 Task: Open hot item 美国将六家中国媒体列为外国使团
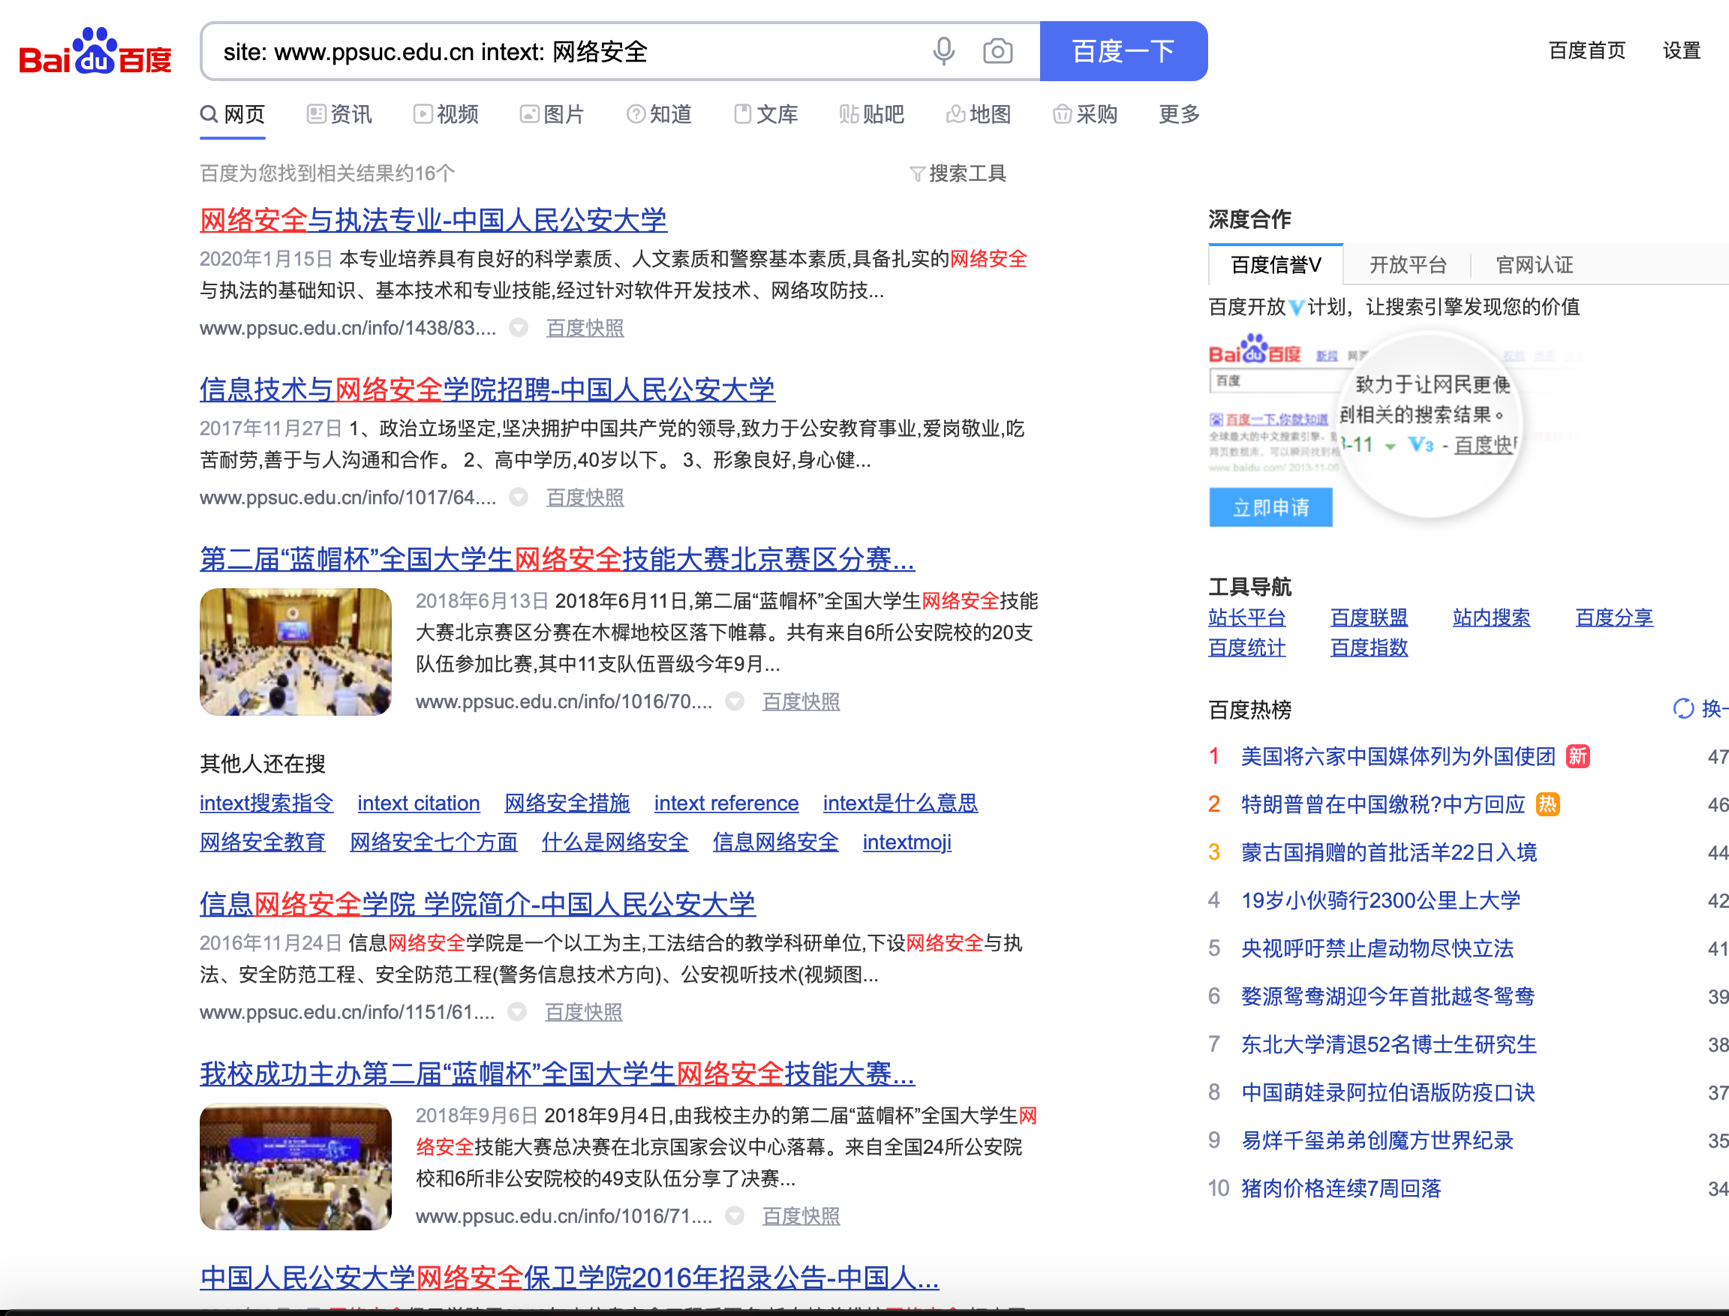[x=1398, y=756]
